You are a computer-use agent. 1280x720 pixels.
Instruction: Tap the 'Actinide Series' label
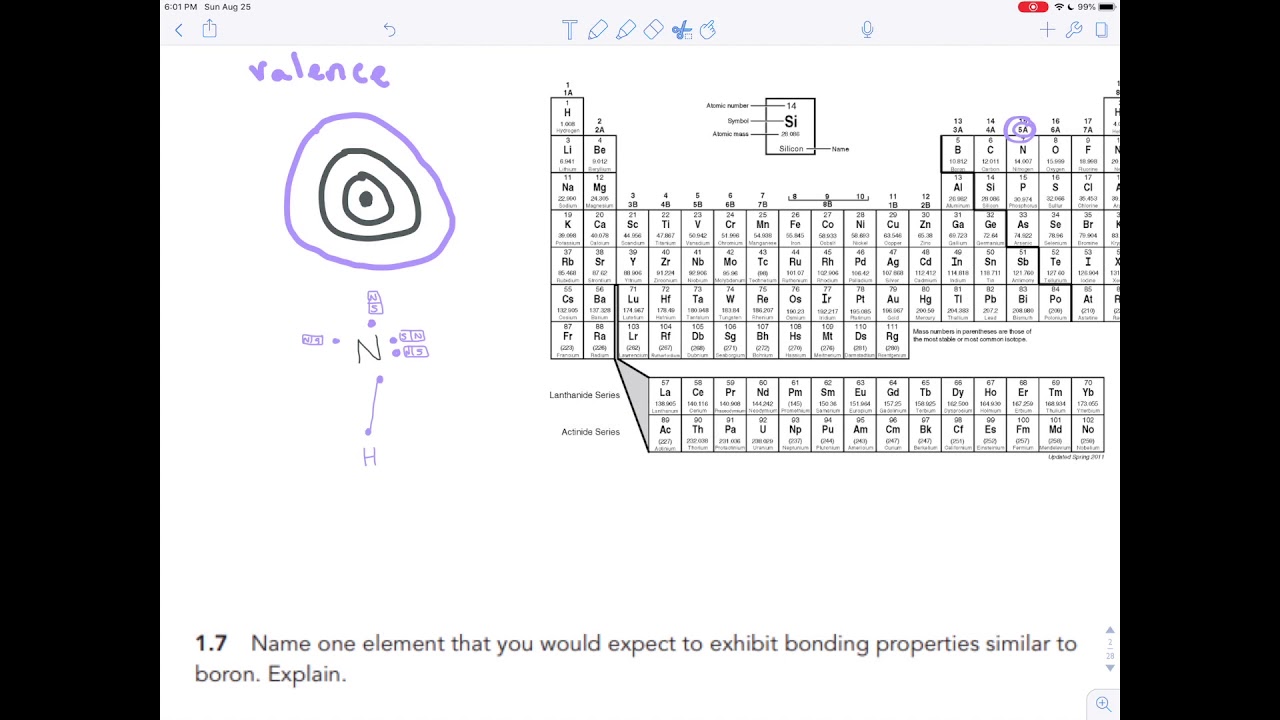pos(591,432)
